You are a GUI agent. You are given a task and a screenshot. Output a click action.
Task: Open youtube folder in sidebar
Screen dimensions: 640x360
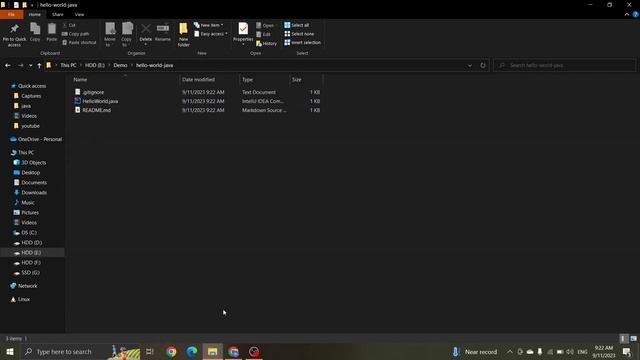(31, 126)
